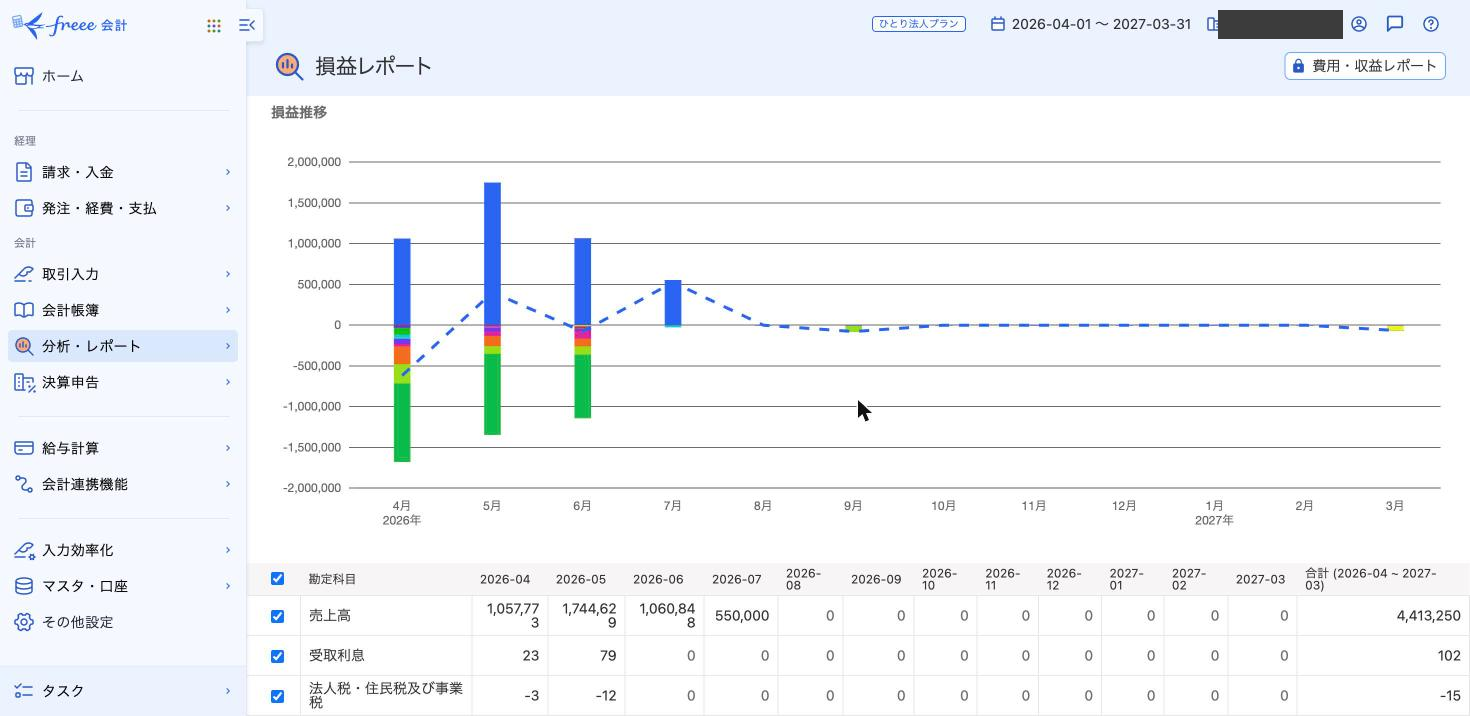This screenshot has width=1470, height=716.
Task: Click the 取引入力 pen icon
Action: click(x=24, y=274)
